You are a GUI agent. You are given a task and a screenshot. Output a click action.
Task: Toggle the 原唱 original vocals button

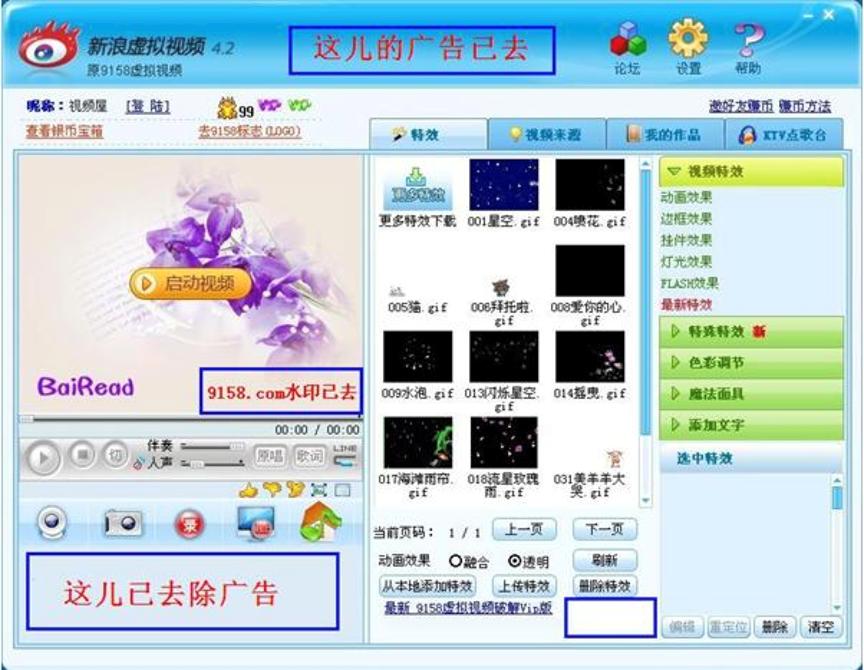[269, 453]
